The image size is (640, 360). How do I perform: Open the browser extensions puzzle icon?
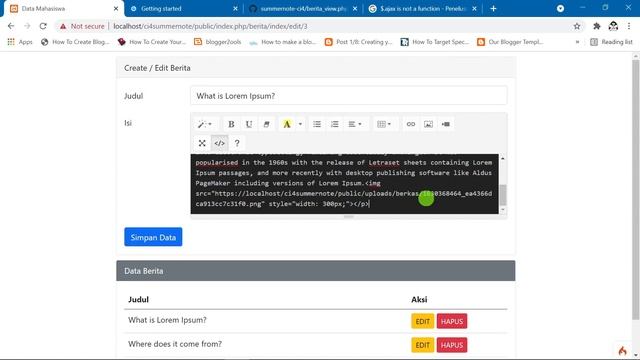(596, 26)
